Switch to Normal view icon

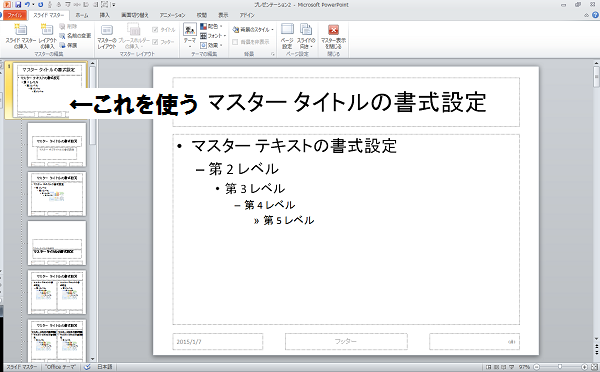[x=488, y=367]
